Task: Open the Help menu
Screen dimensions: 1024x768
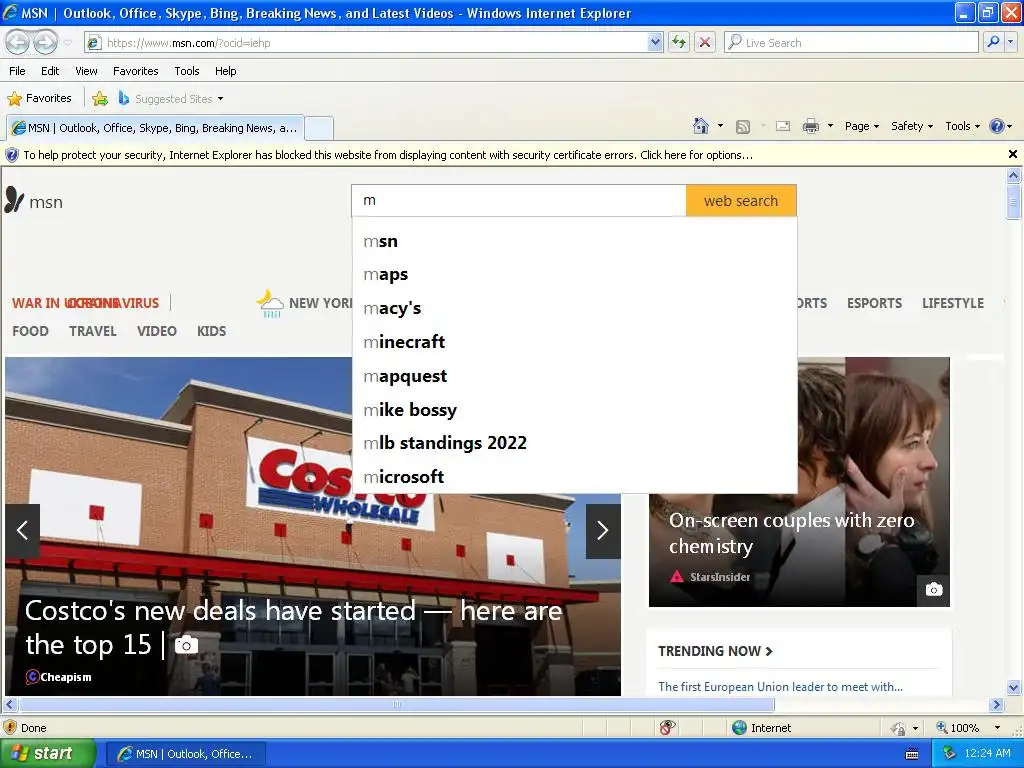Action: (226, 71)
